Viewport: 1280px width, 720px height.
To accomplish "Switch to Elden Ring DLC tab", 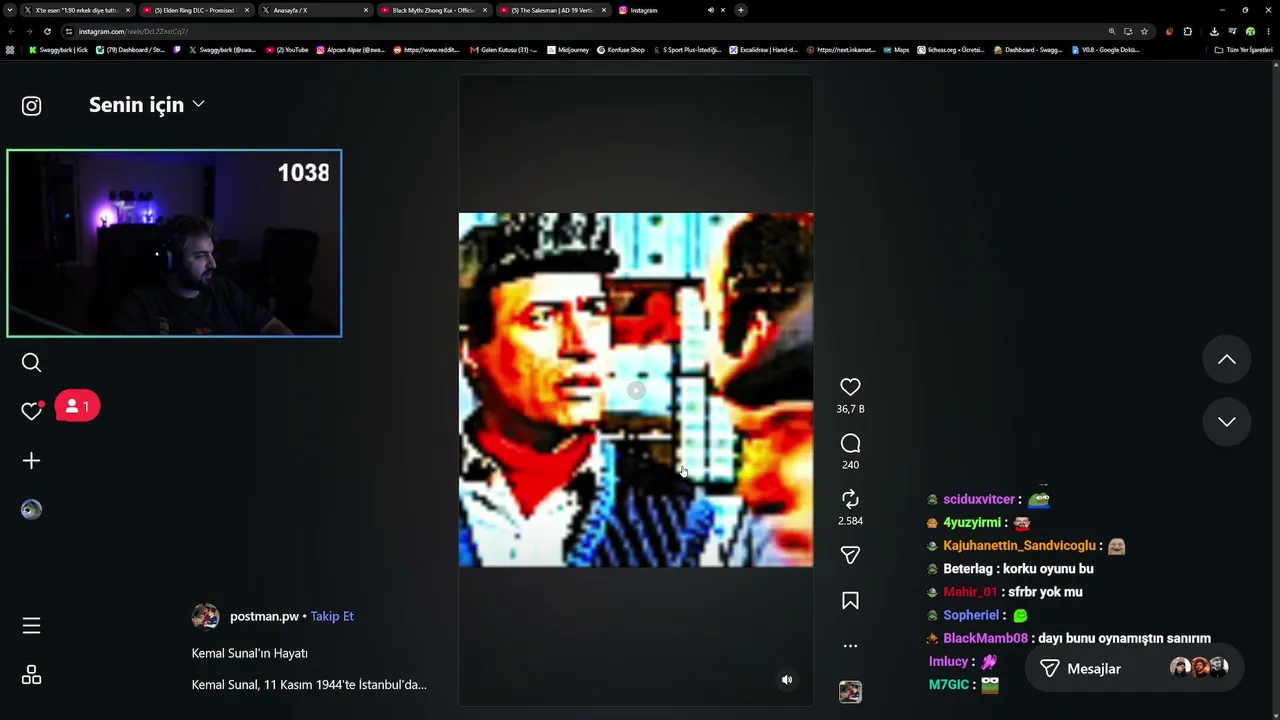I will 195,10.
